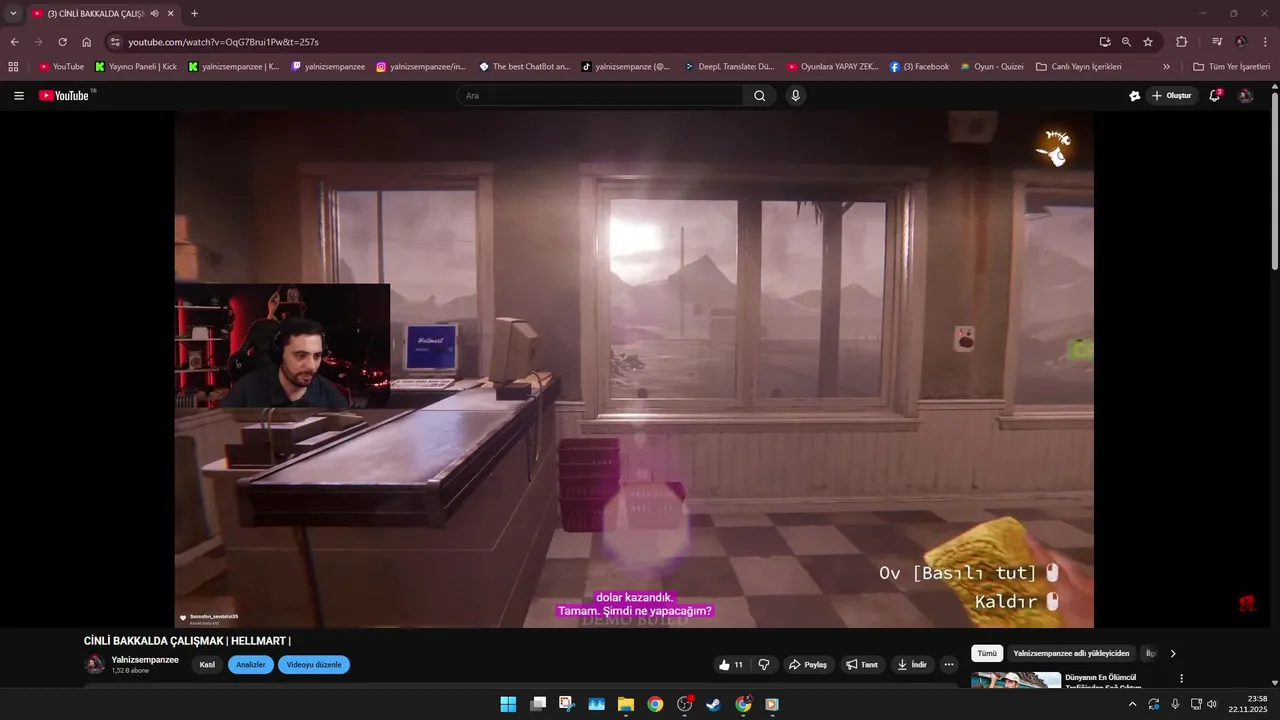Open the 'Oyun - Quizei' bookmark
Image resolution: width=1280 pixels, height=720 pixels.
point(991,67)
